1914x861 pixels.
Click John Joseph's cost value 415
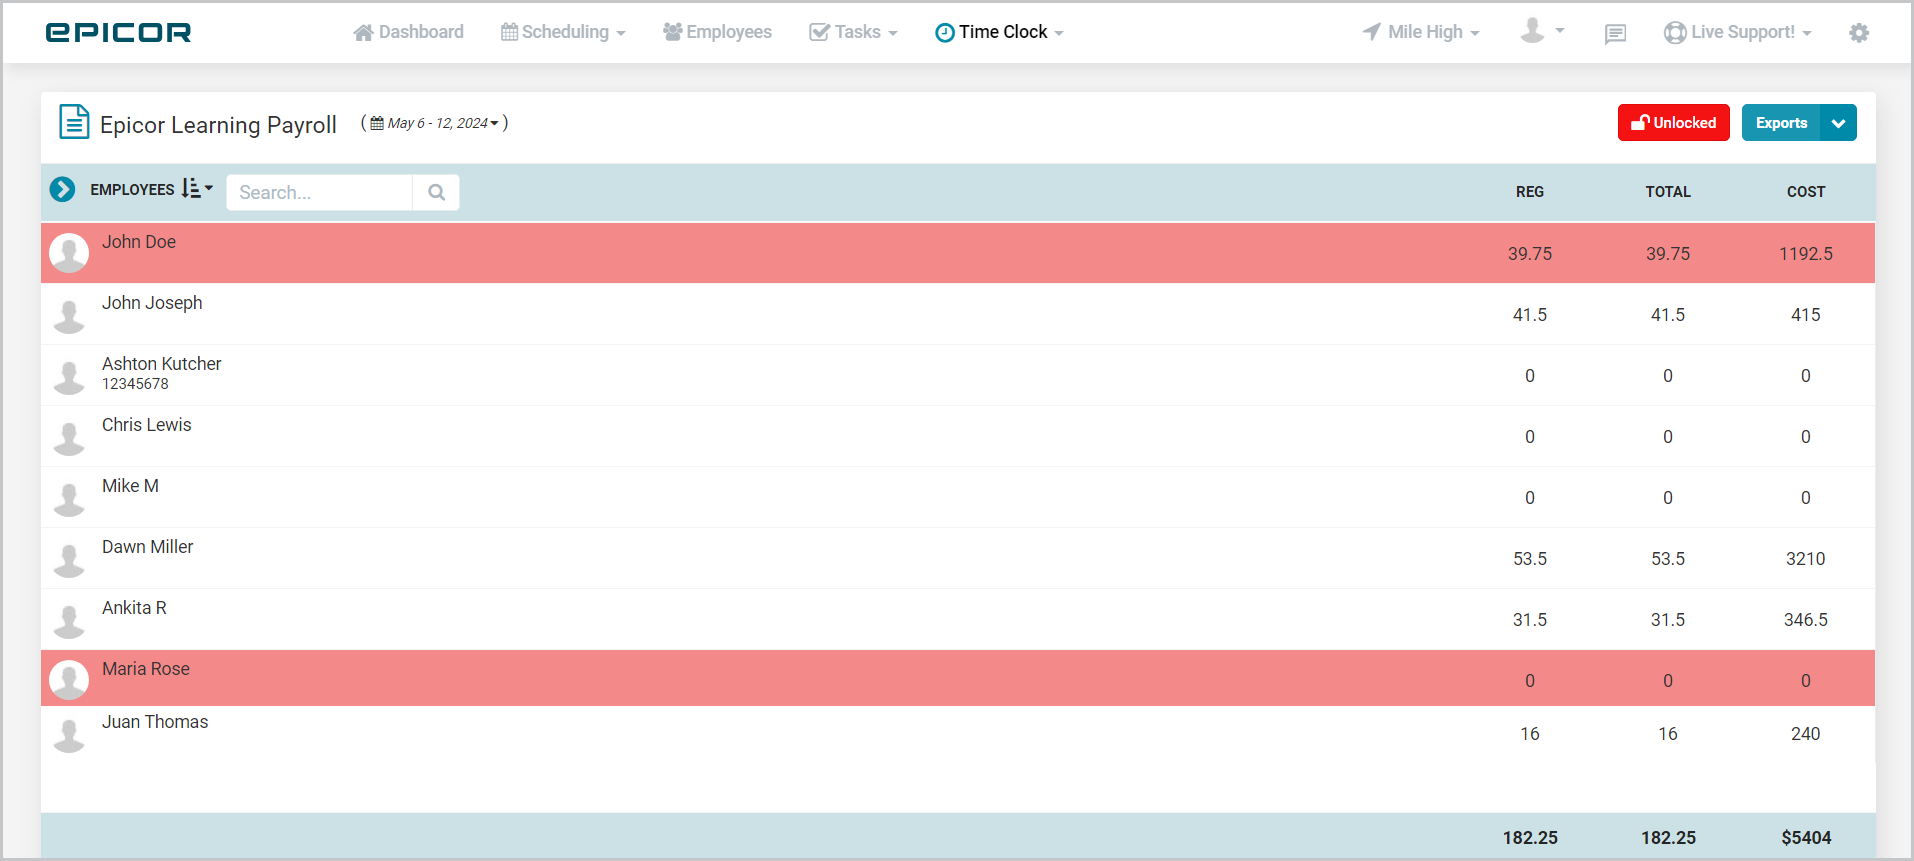[x=1806, y=315]
